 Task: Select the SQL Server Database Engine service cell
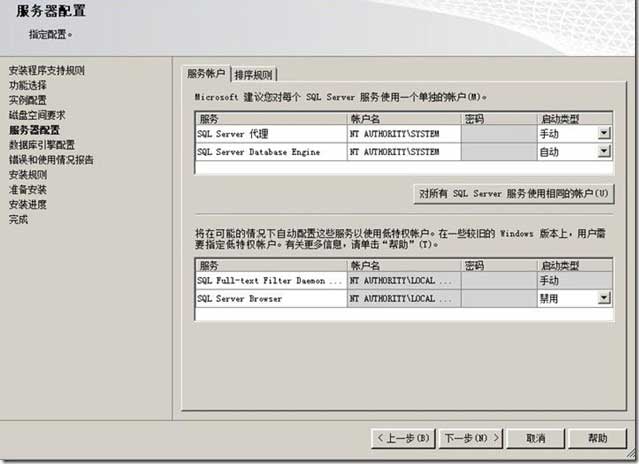[271, 152]
